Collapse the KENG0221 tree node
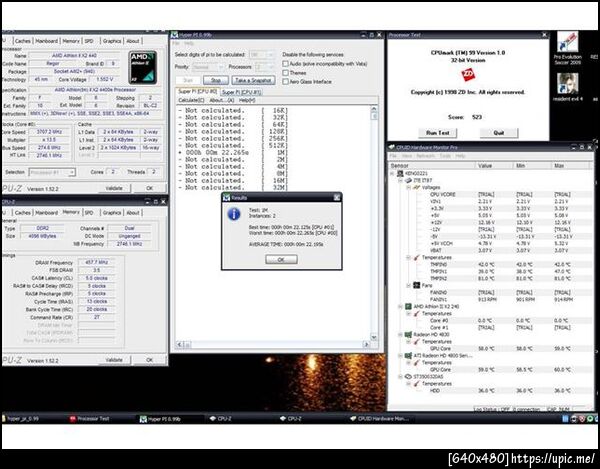This screenshot has width=600, height=469. tap(392, 173)
